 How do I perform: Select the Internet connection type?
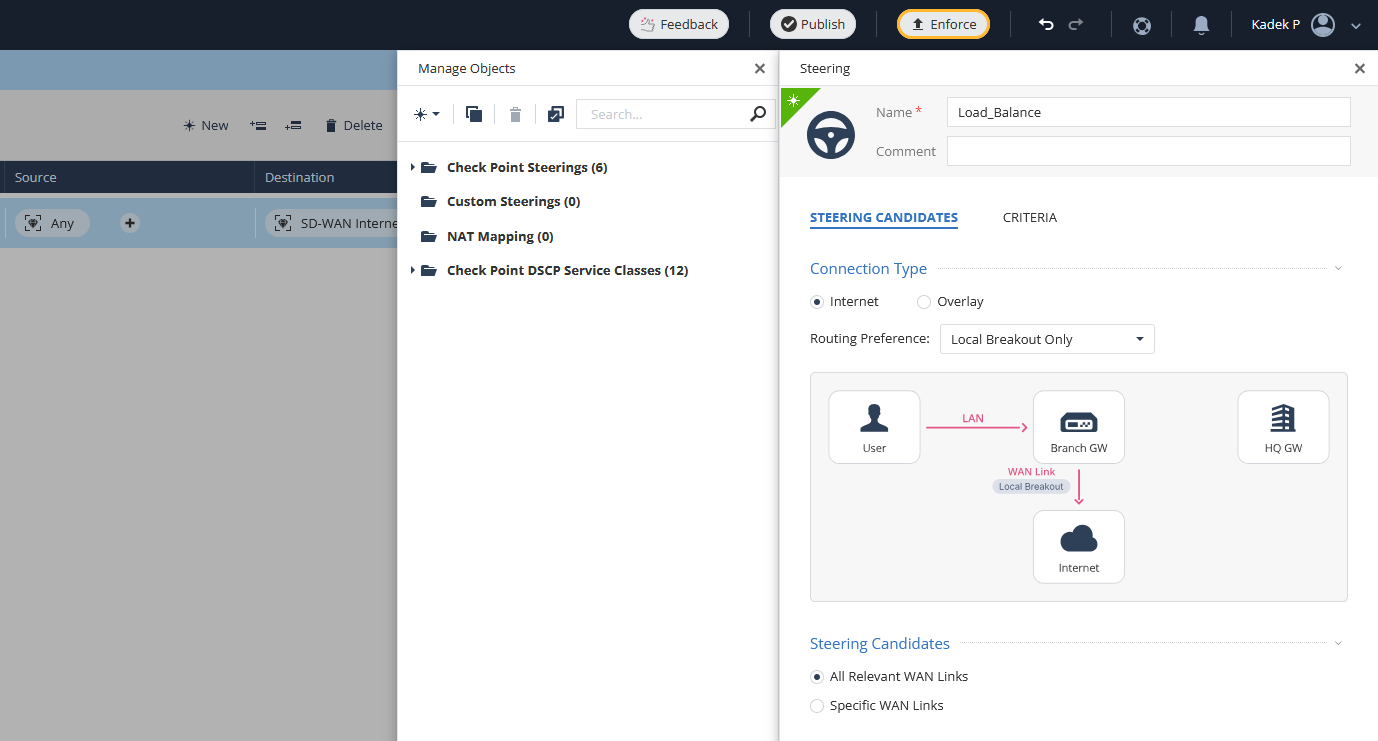coord(817,302)
